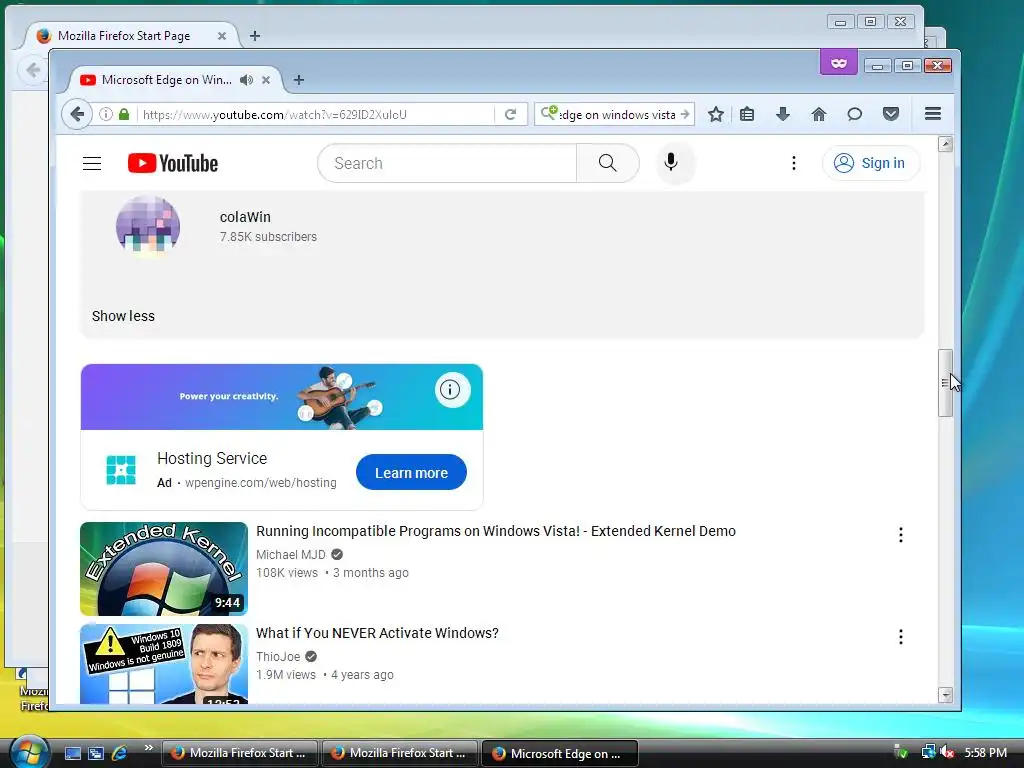Click Show Desktop quick launch icon

point(73,753)
